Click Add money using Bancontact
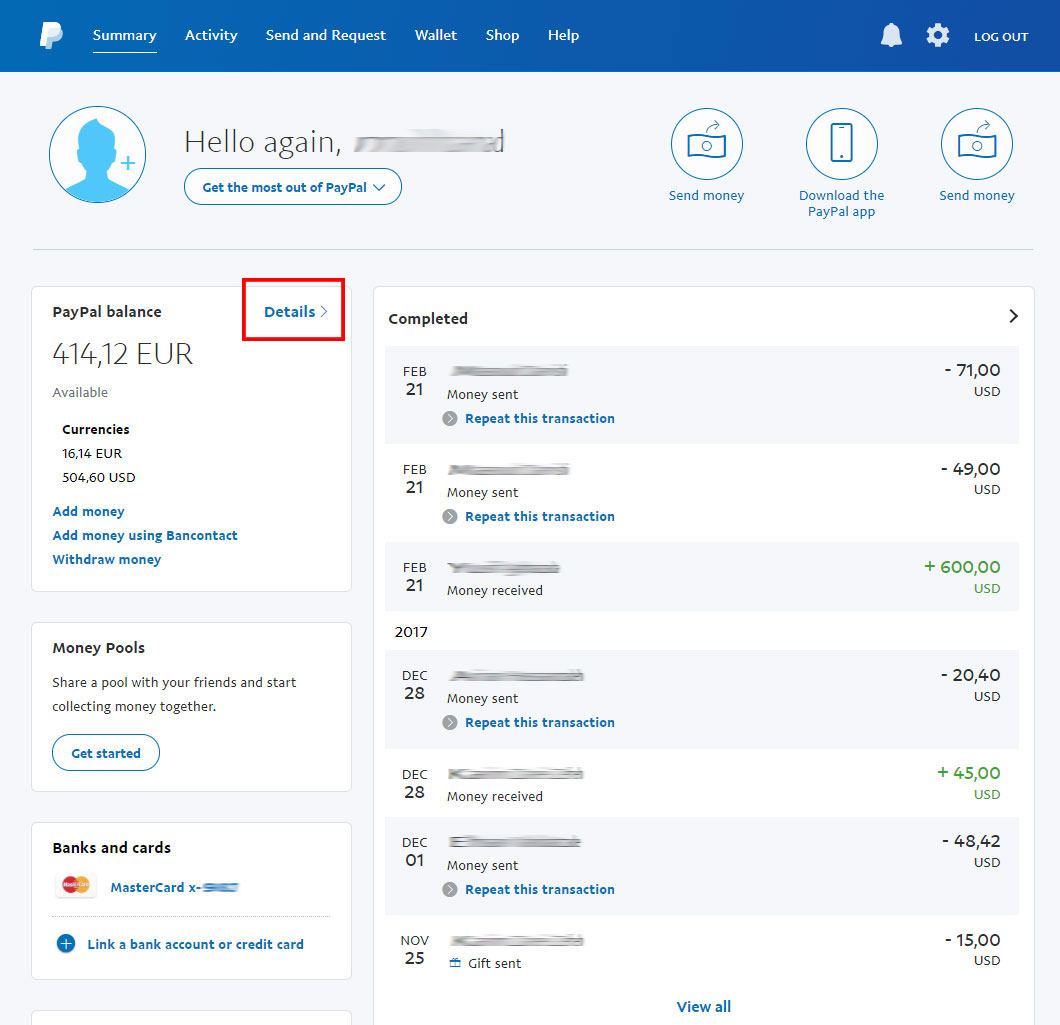The width and height of the screenshot is (1060, 1025). click(x=145, y=535)
